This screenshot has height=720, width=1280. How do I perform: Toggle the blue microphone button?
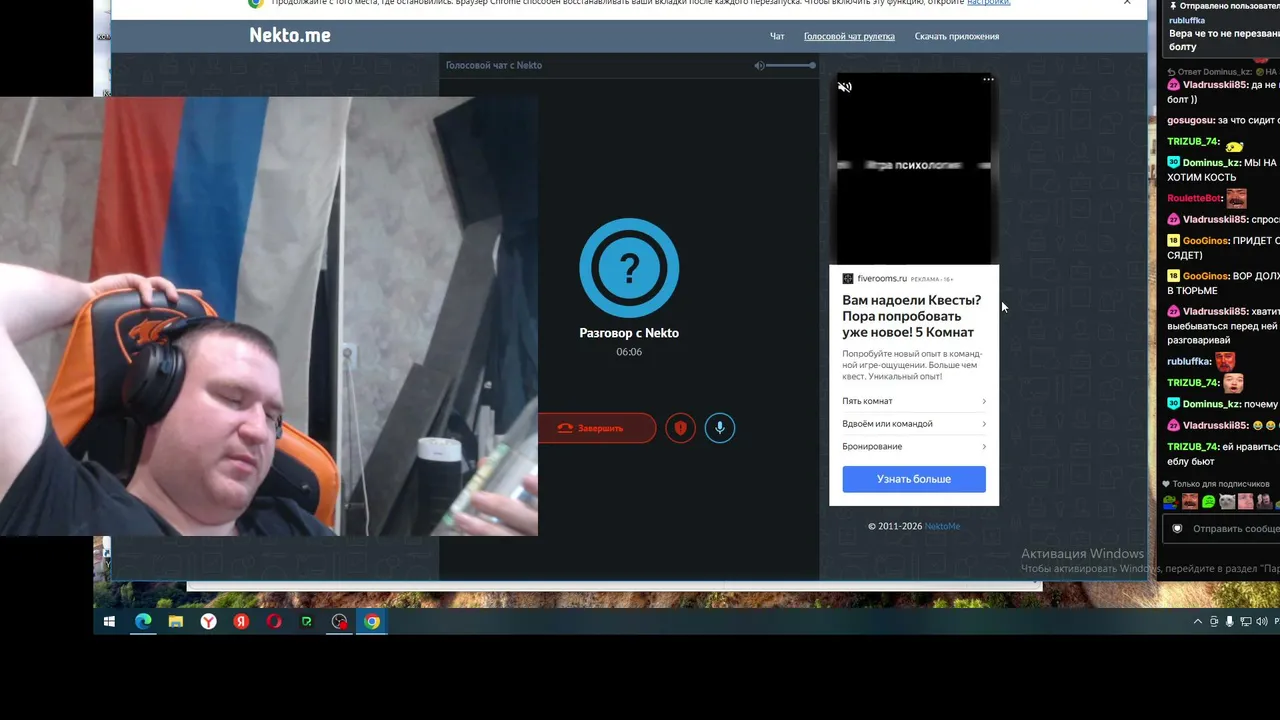720,428
